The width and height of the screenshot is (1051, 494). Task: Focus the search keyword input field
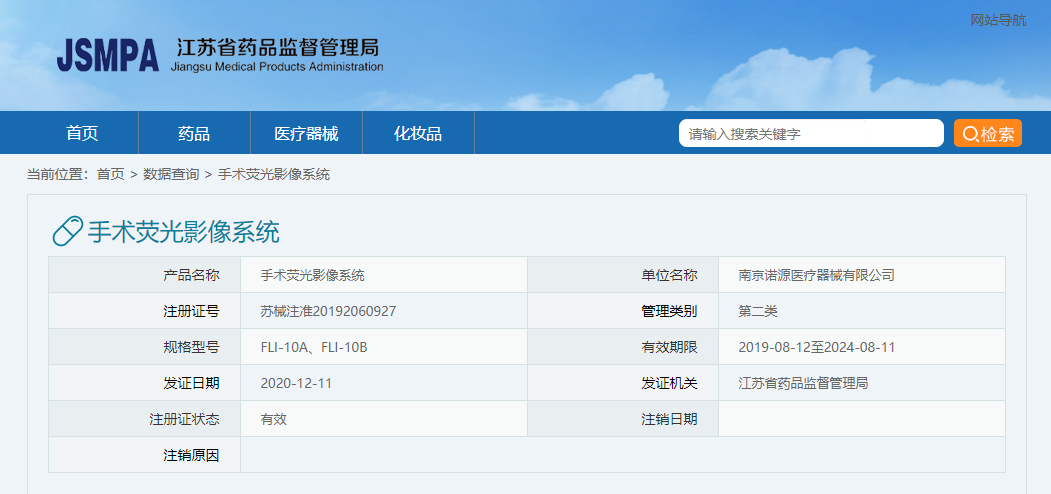[811, 133]
